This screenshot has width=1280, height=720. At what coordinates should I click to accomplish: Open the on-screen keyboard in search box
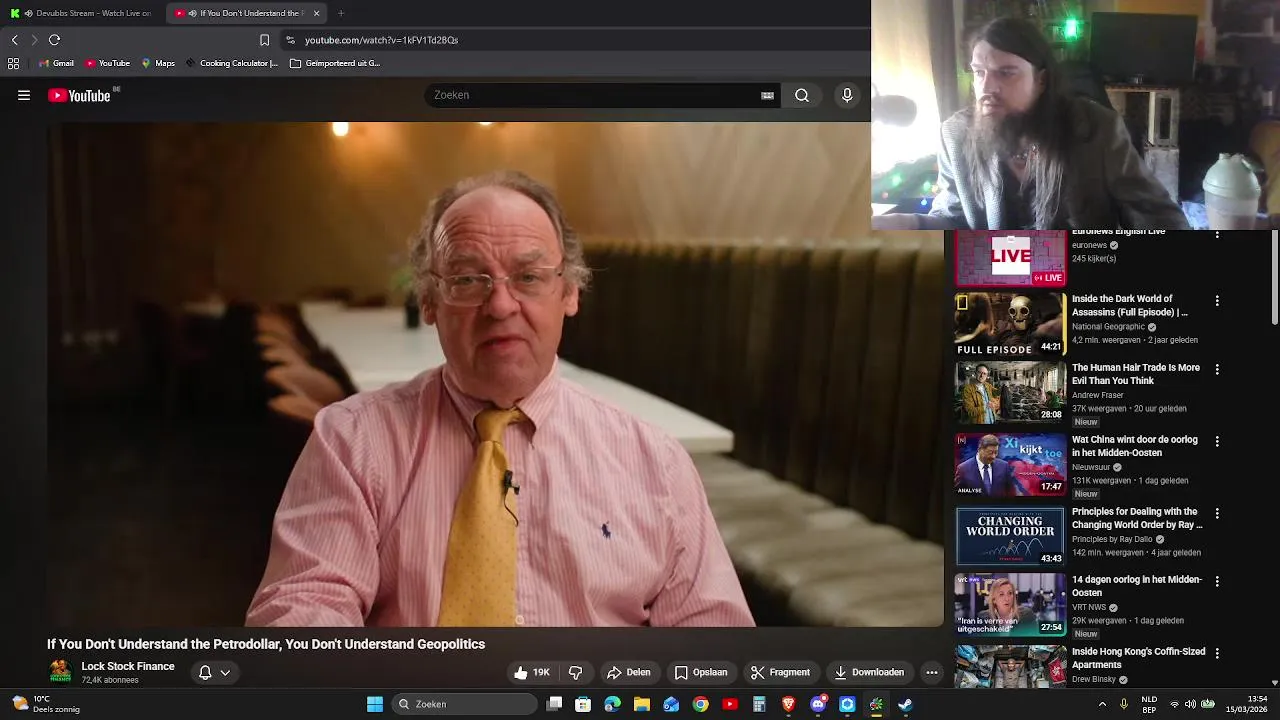(767, 96)
